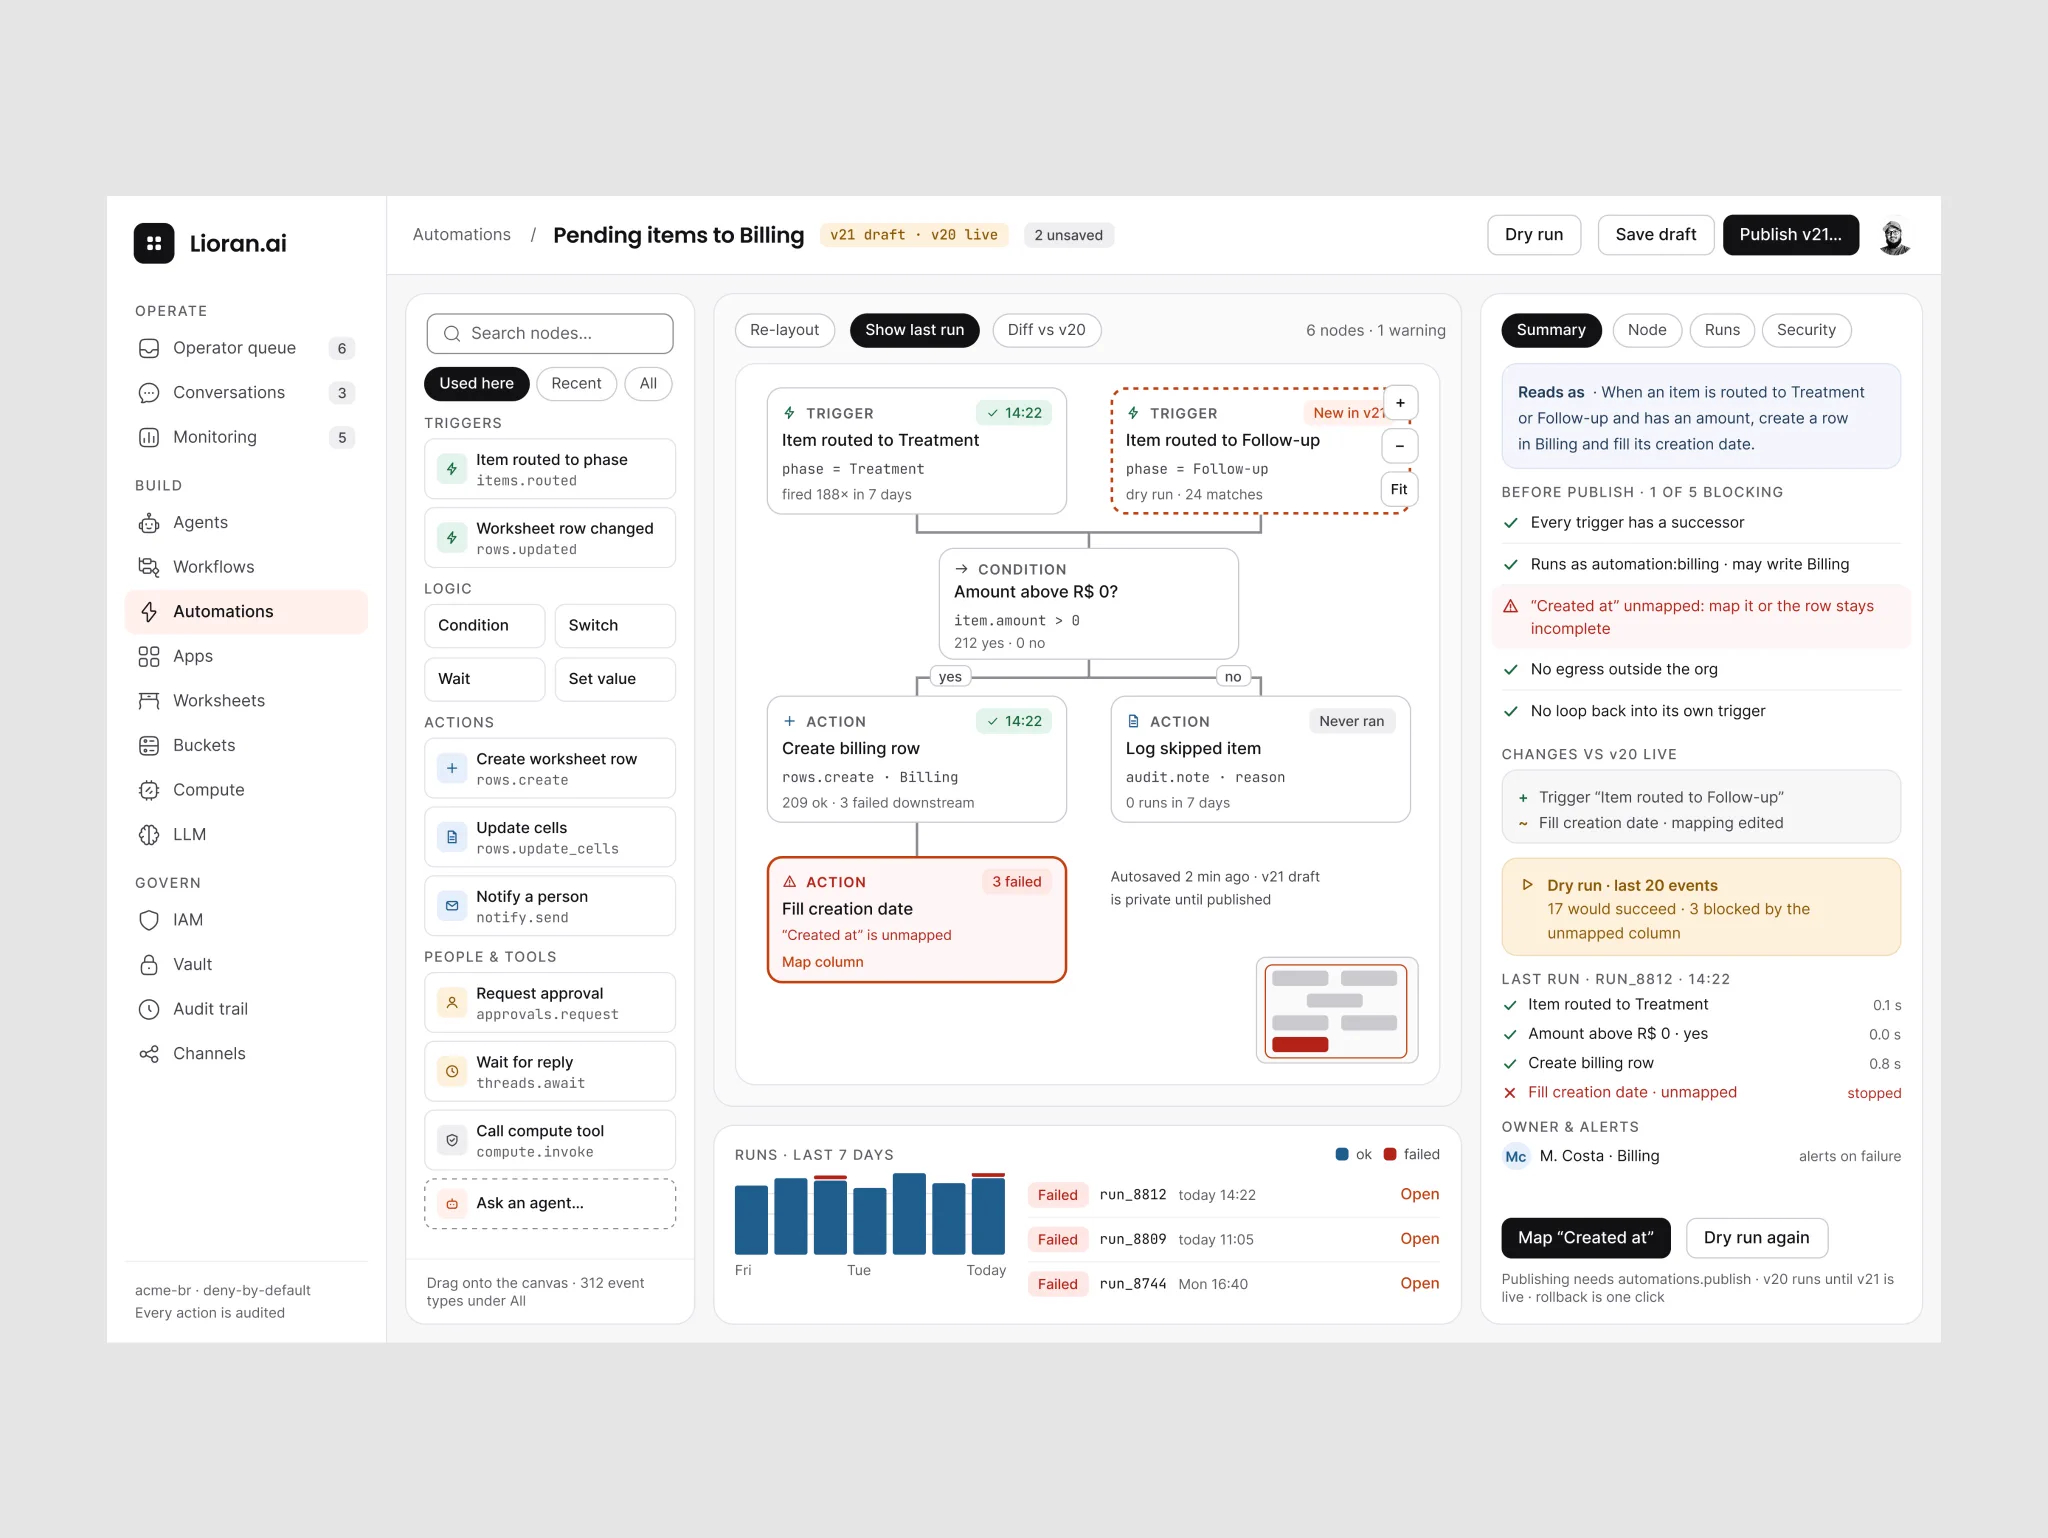Open Channels share icon

[149, 1053]
